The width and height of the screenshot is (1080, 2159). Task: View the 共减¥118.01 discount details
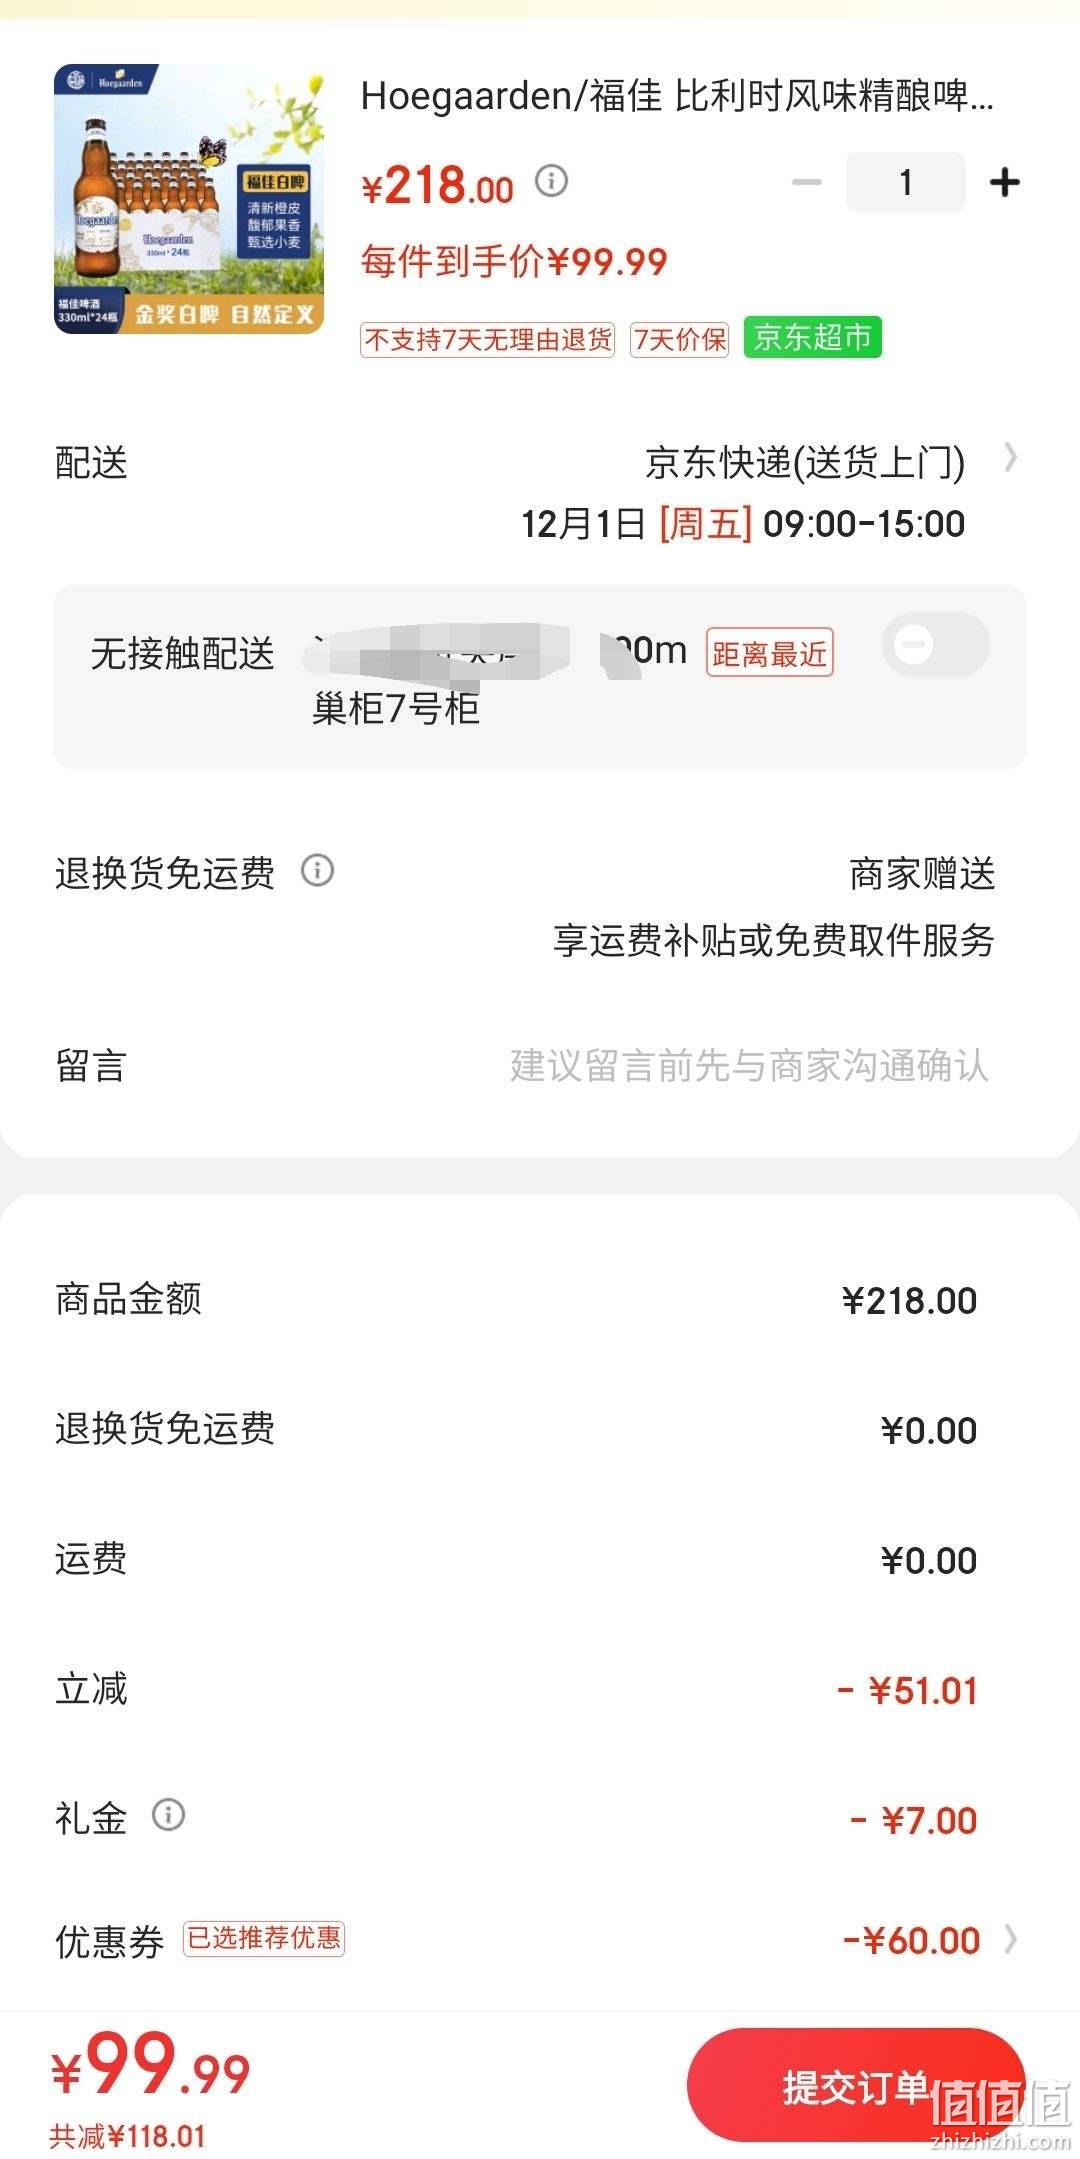(128, 2137)
